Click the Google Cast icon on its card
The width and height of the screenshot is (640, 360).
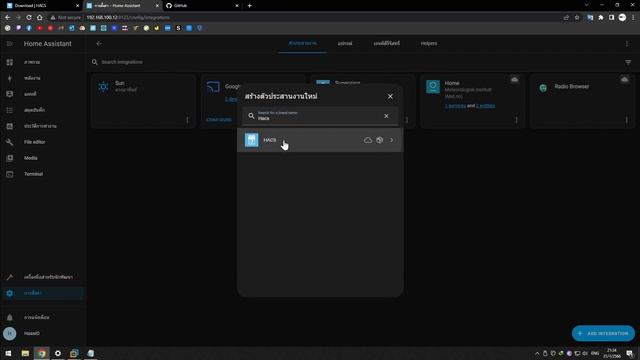click(x=213, y=87)
